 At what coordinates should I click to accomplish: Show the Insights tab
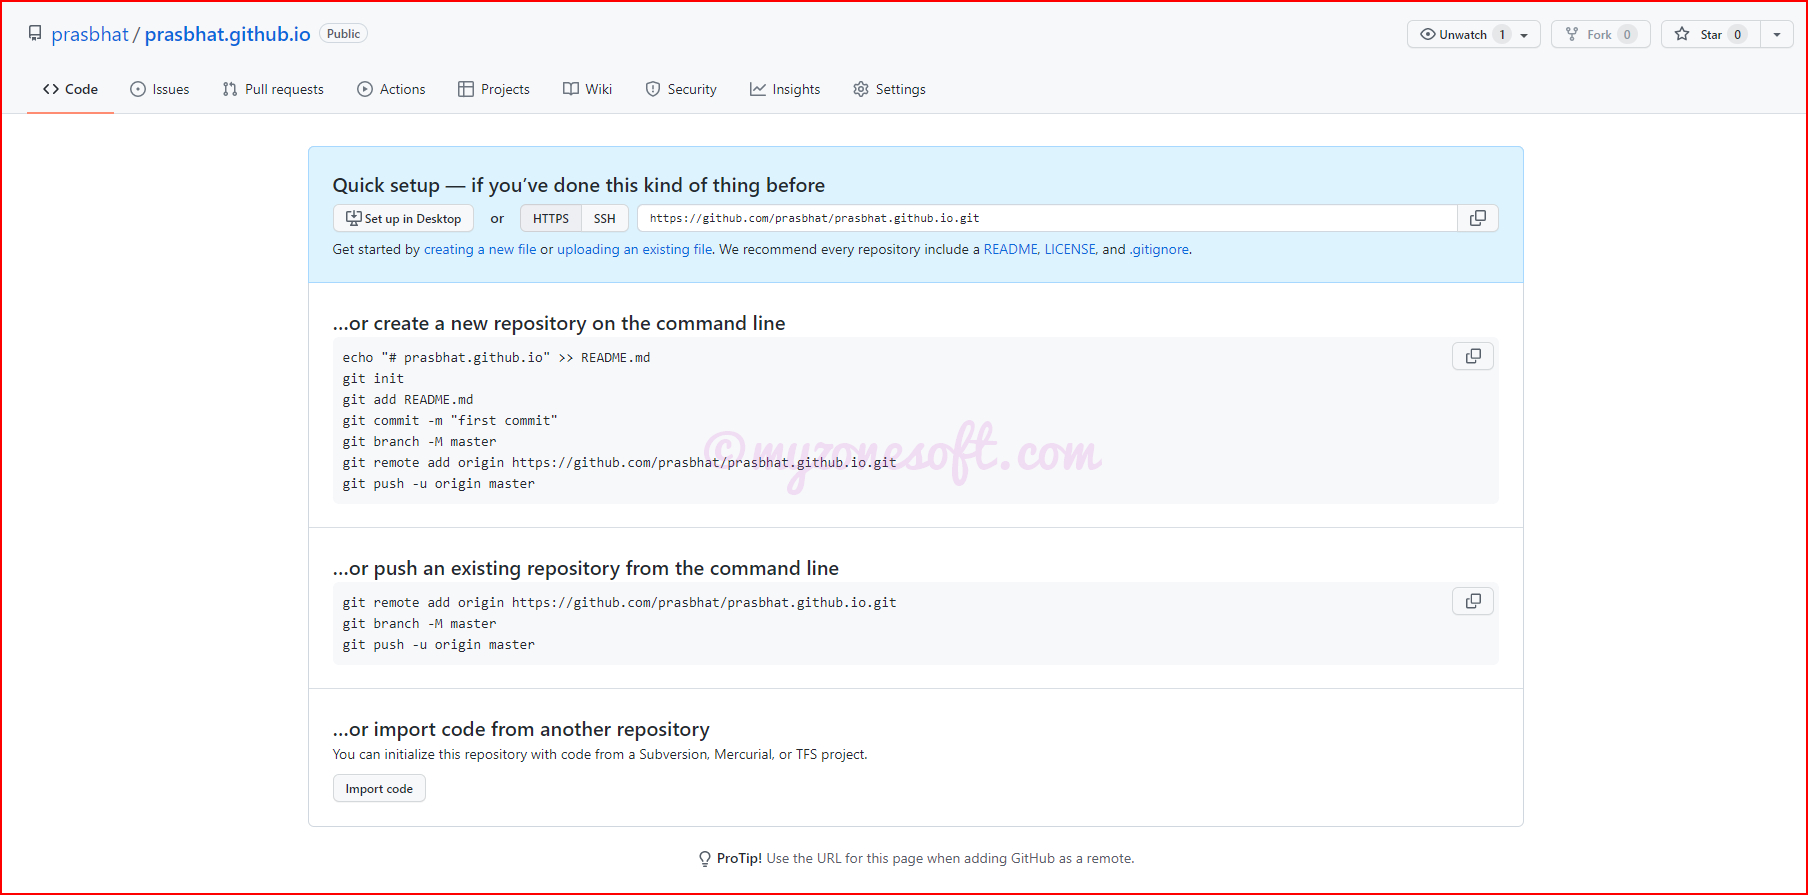tap(785, 89)
